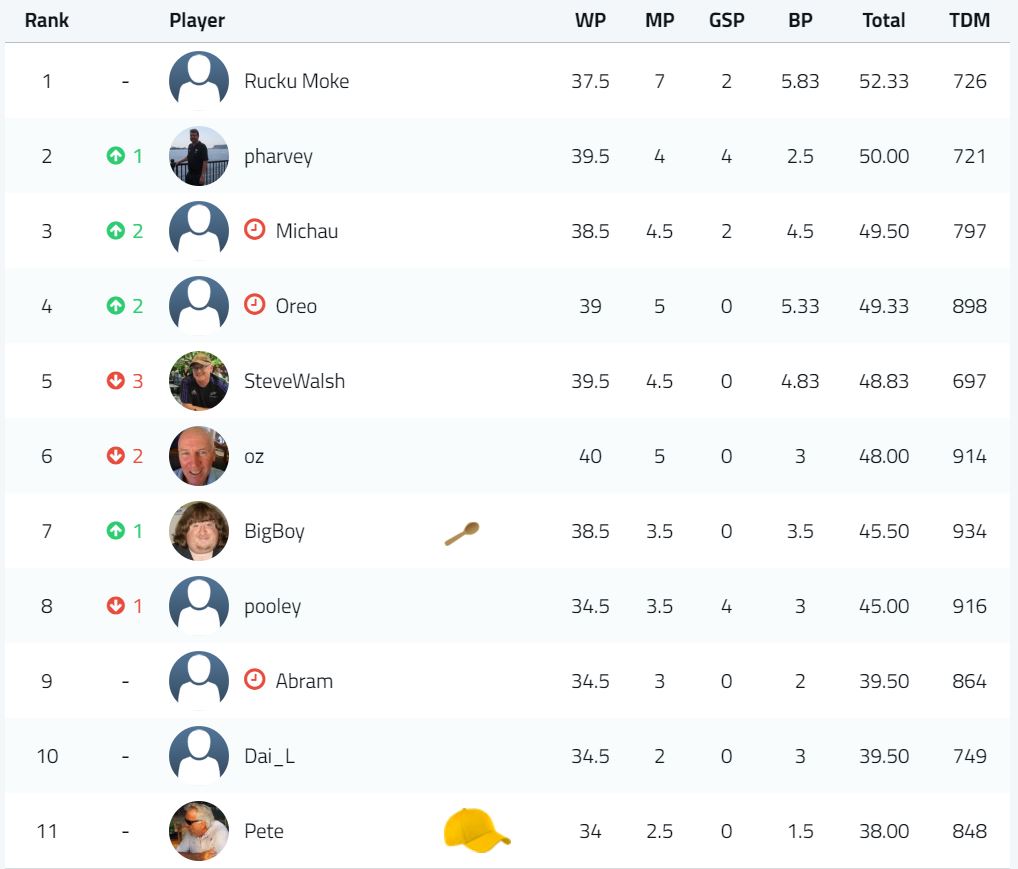The image size is (1018, 869).
Task: Open the Dai_L player name link
Action: coord(269,756)
